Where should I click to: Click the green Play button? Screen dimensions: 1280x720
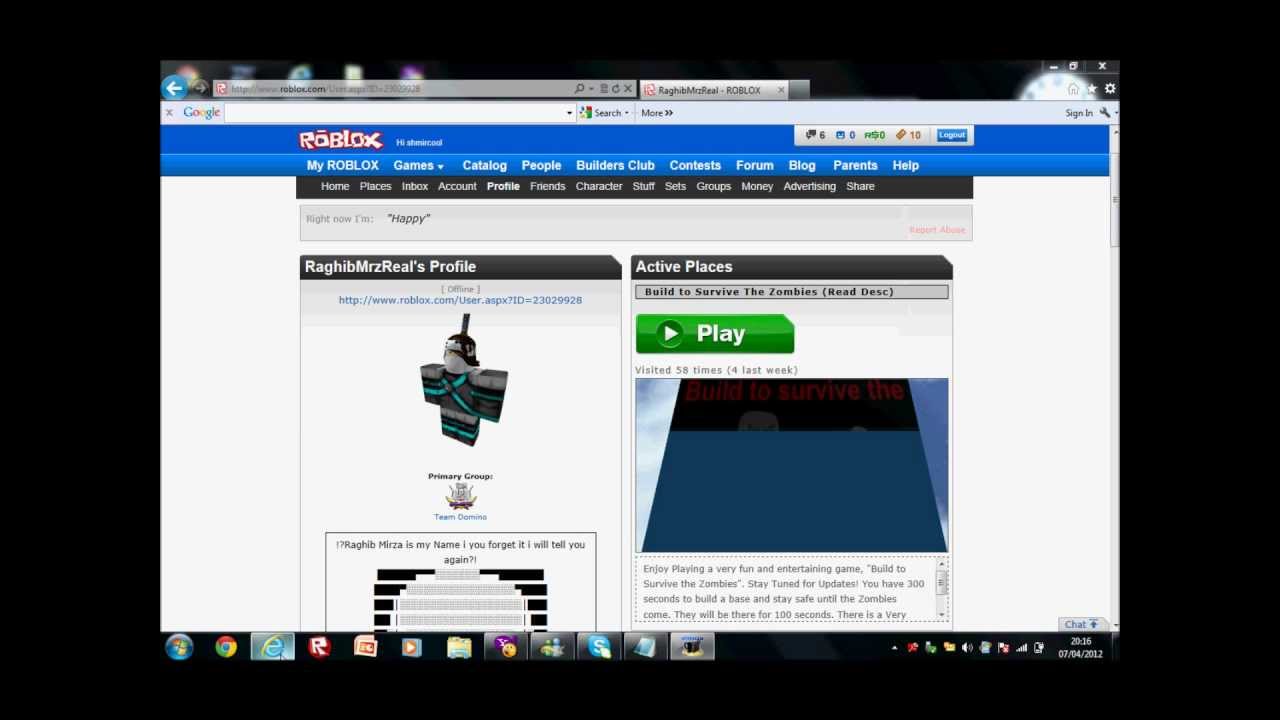pos(715,334)
